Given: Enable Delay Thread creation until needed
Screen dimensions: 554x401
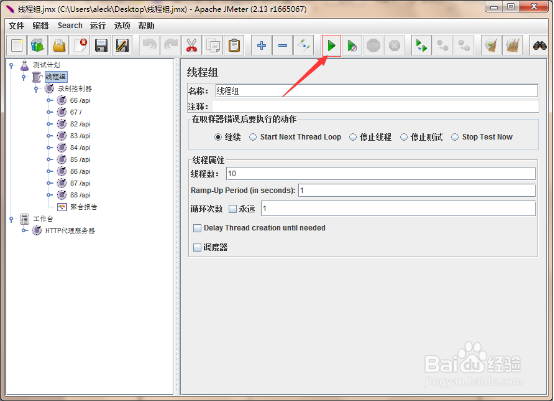Looking at the screenshot, I should tap(197, 228).
